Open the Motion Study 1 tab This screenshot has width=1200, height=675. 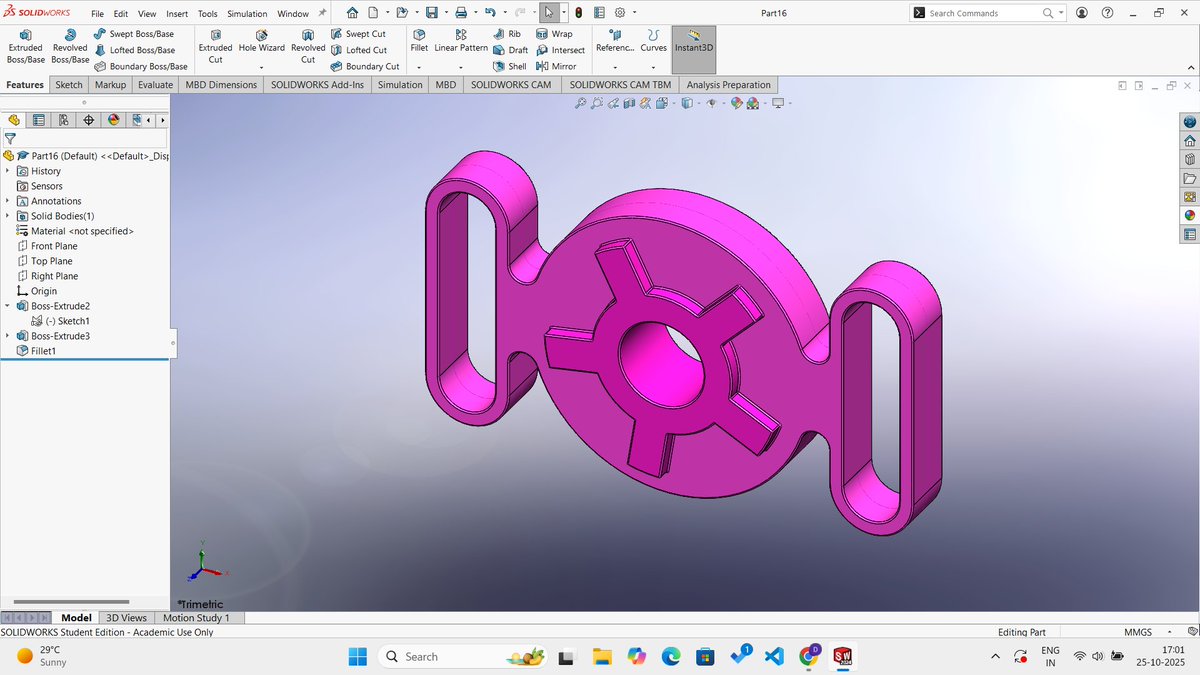[196, 618]
